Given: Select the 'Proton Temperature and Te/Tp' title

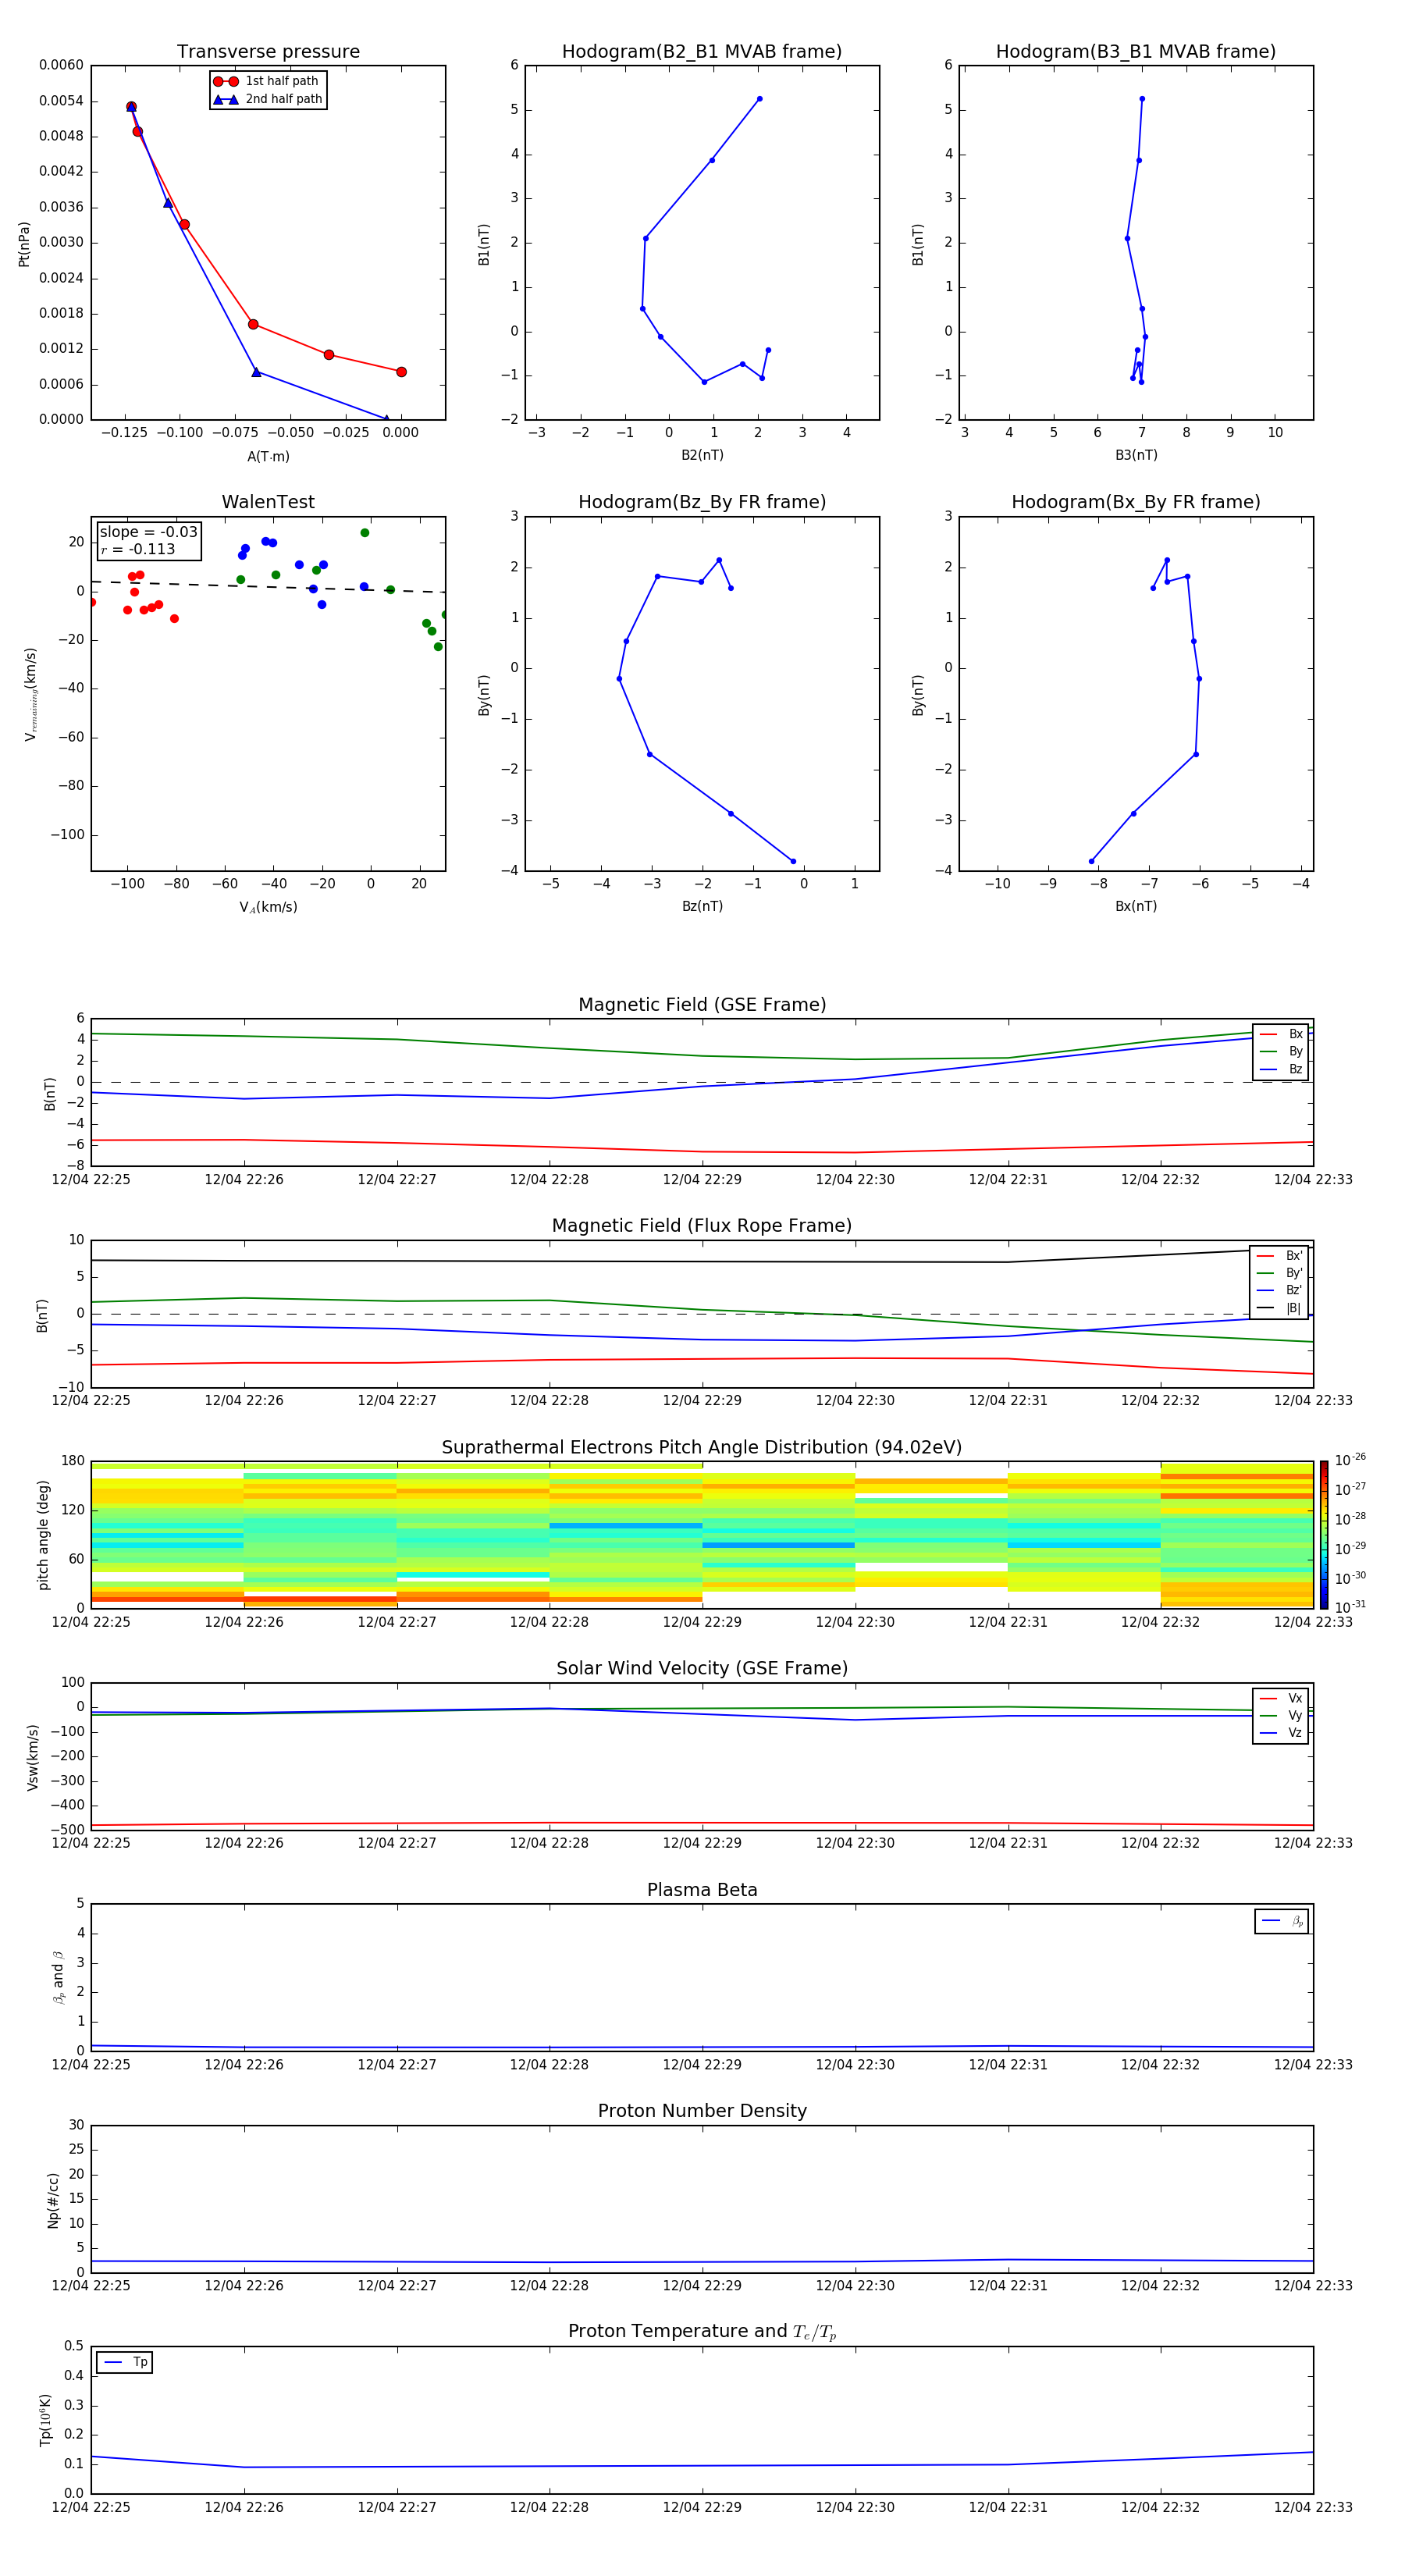Looking at the screenshot, I should click(702, 2333).
